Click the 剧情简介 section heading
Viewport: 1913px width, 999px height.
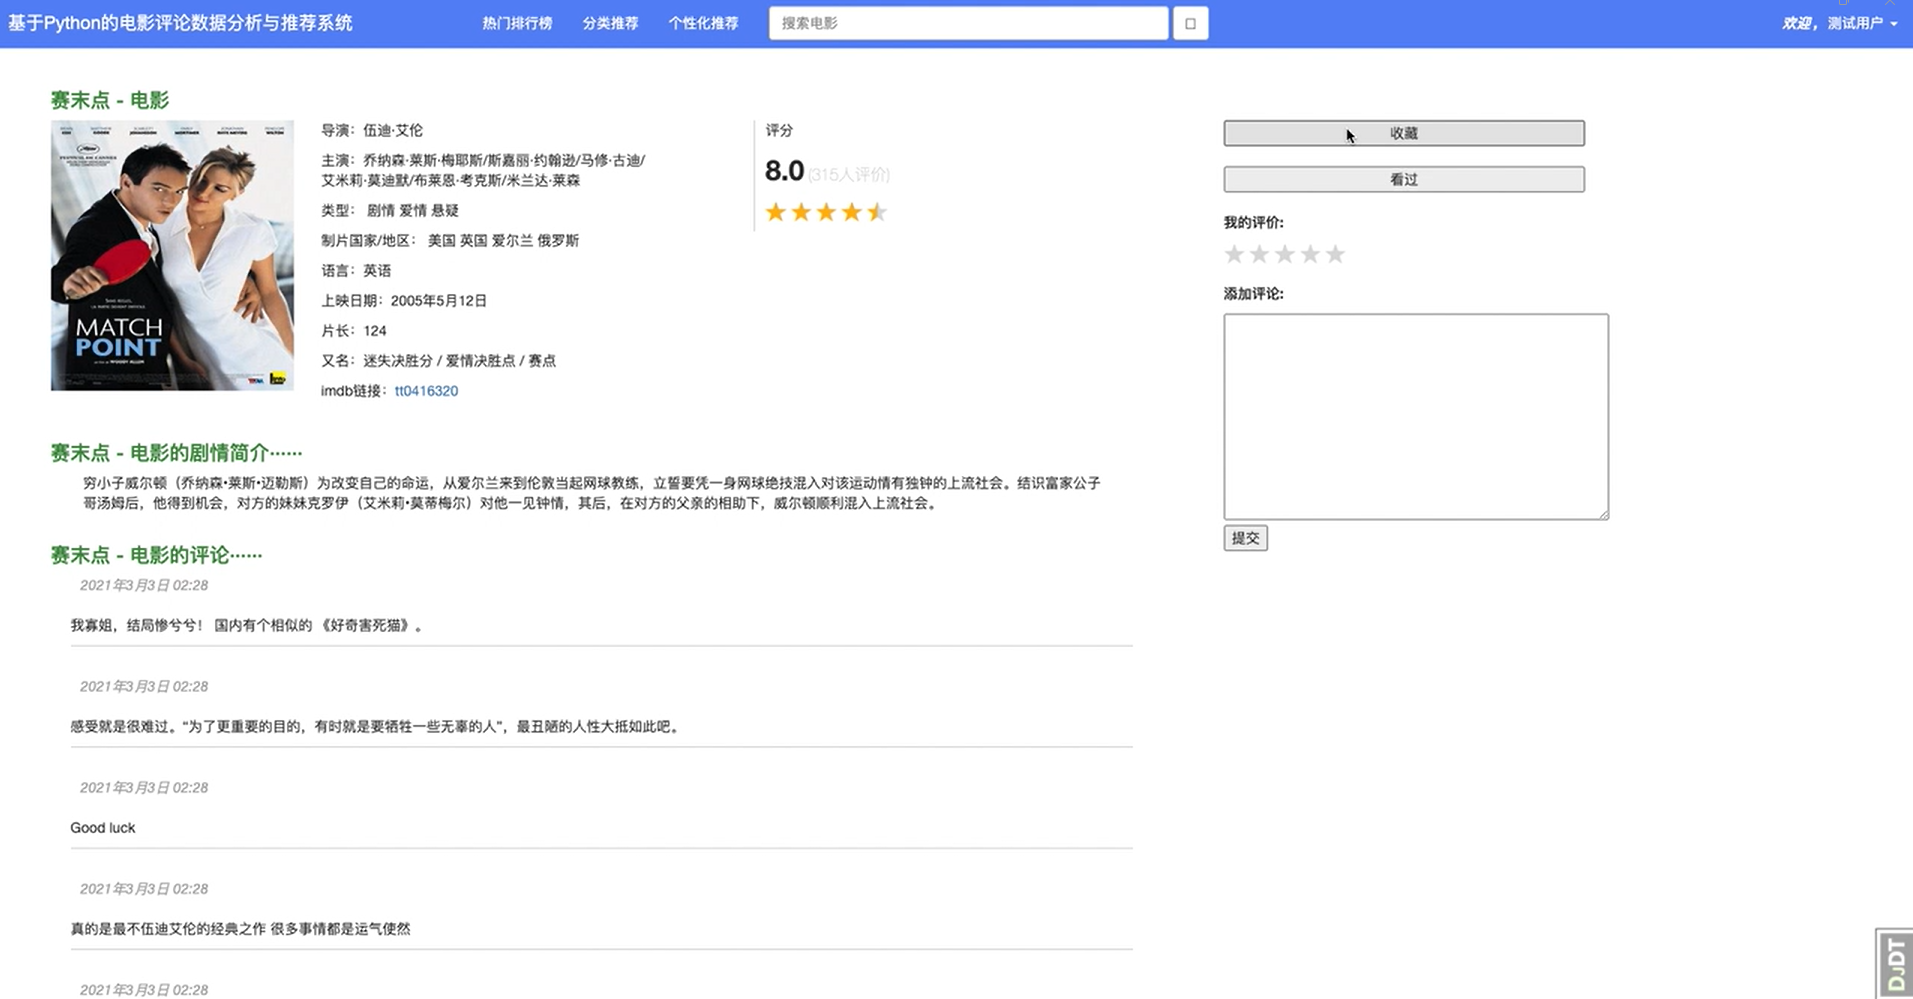pos(177,453)
